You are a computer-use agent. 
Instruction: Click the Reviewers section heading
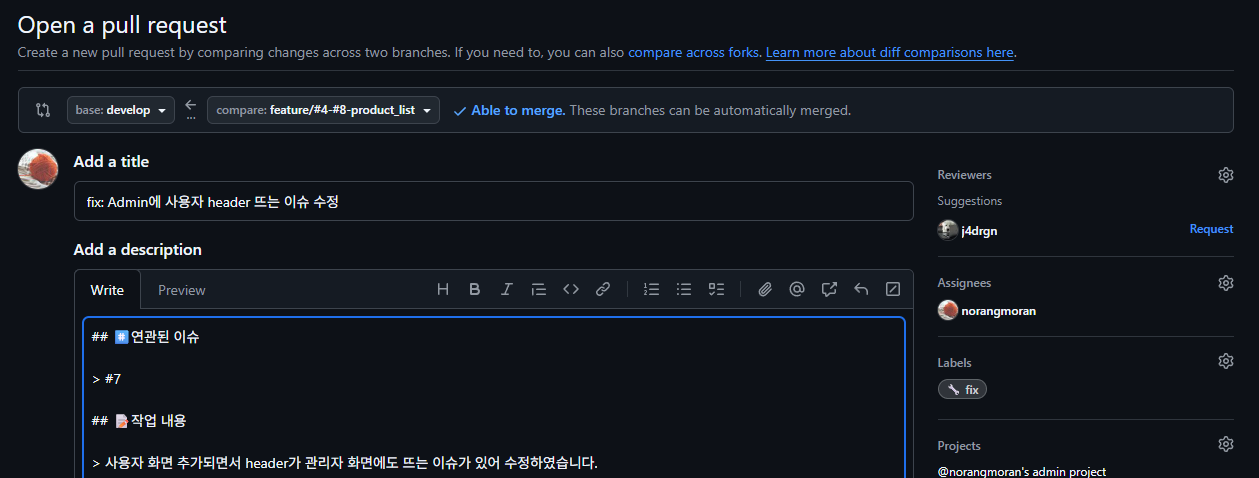pos(964,175)
